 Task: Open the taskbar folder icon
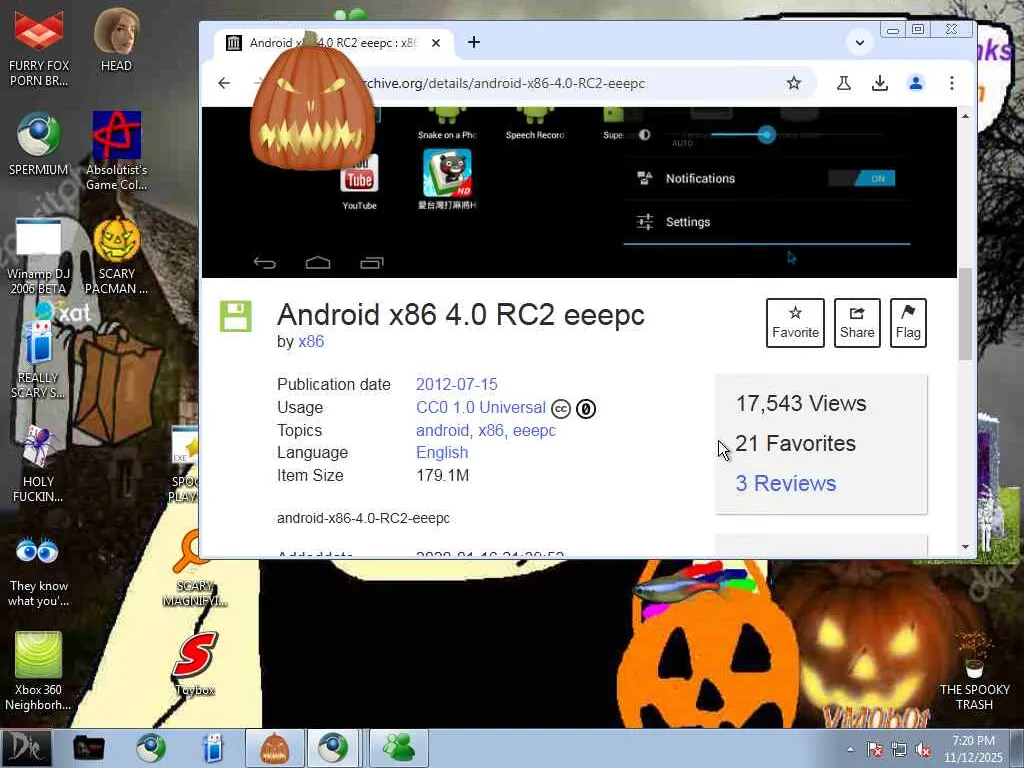[x=88, y=748]
